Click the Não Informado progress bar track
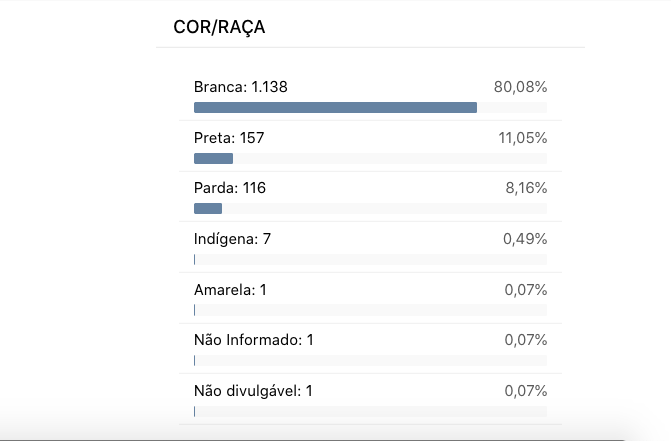 pyautogui.click(x=370, y=360)
